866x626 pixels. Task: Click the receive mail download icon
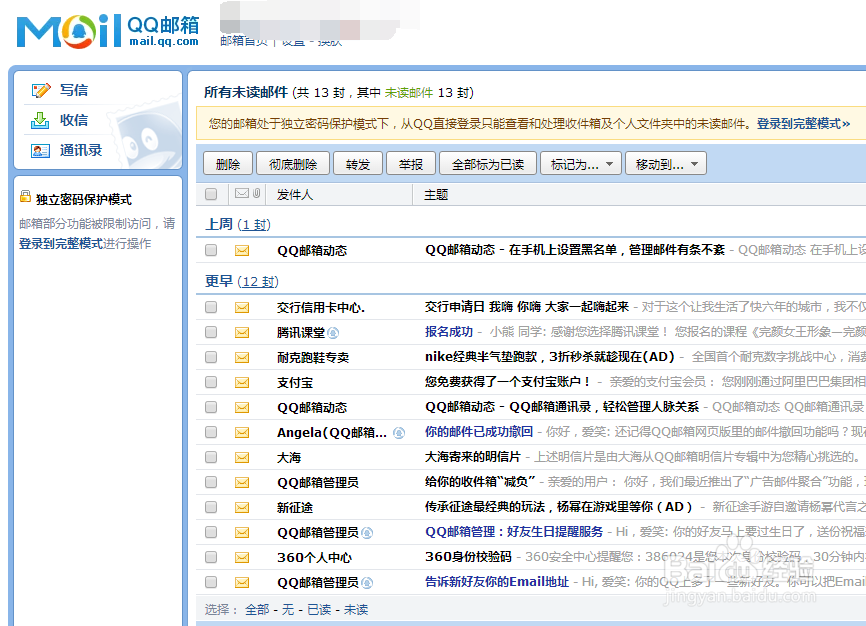click(40, 120)
